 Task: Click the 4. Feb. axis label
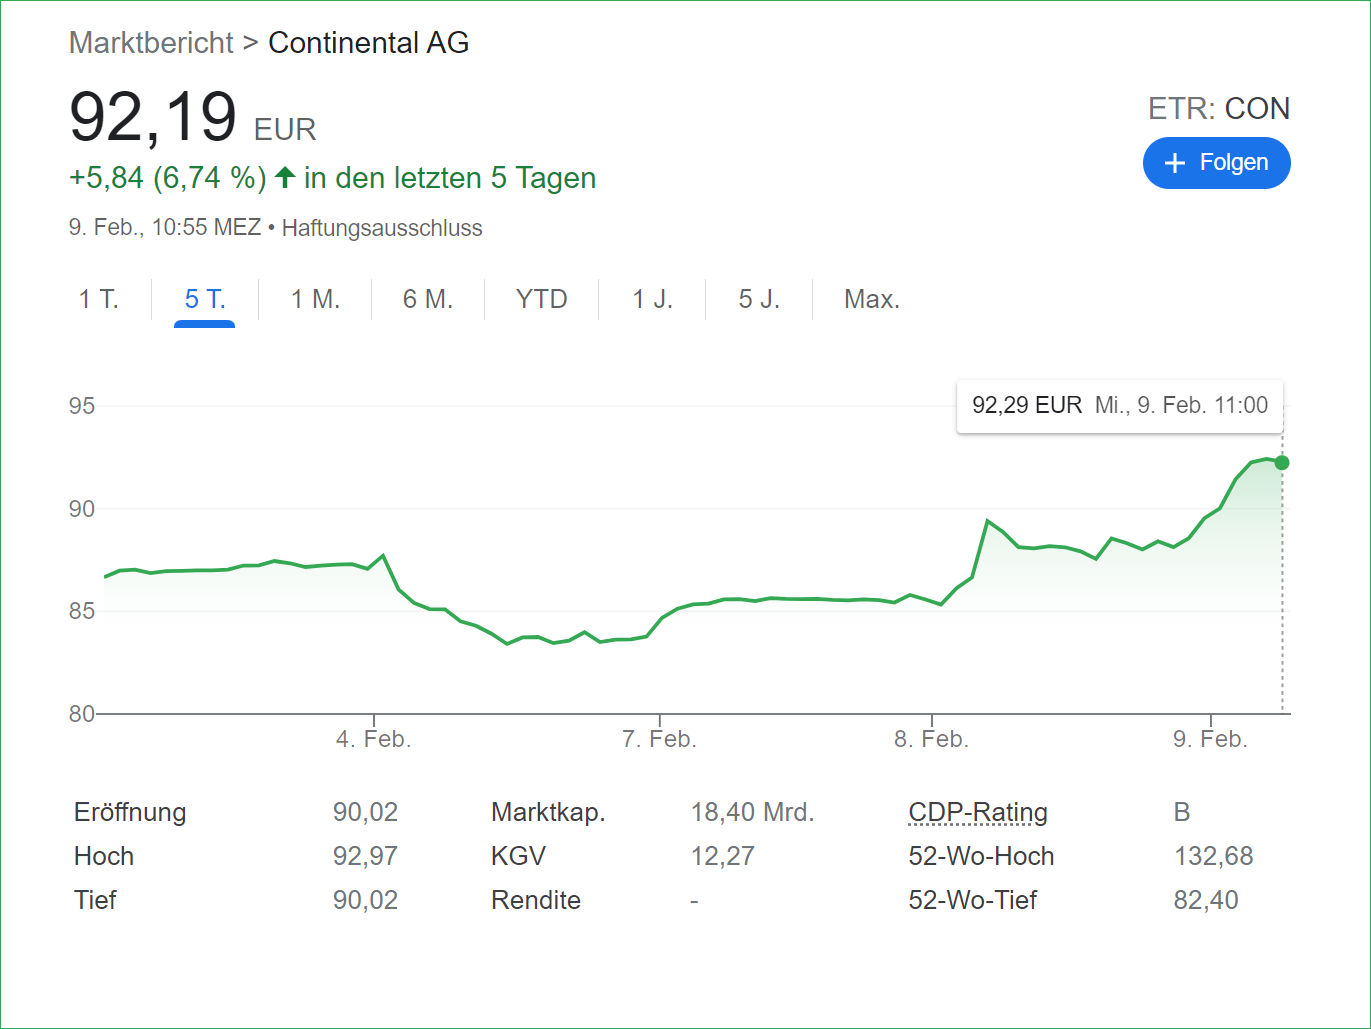coord(374,739)
